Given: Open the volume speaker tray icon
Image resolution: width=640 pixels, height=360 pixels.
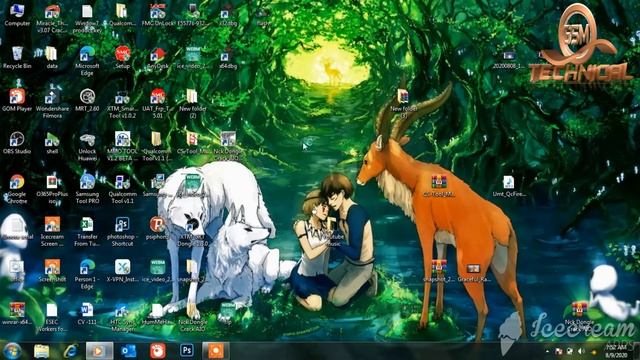Looking at the screenshot, I should tap(581, 351).
